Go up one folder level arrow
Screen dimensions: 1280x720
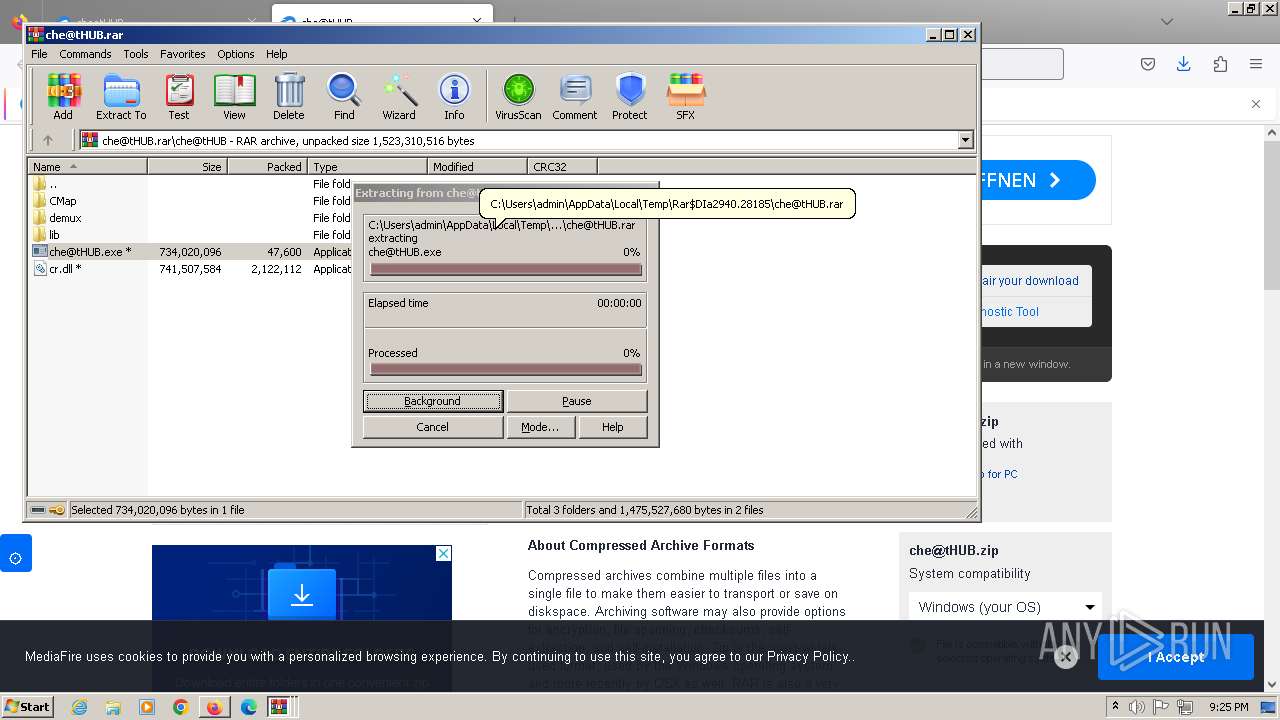(x=47, y=141)
